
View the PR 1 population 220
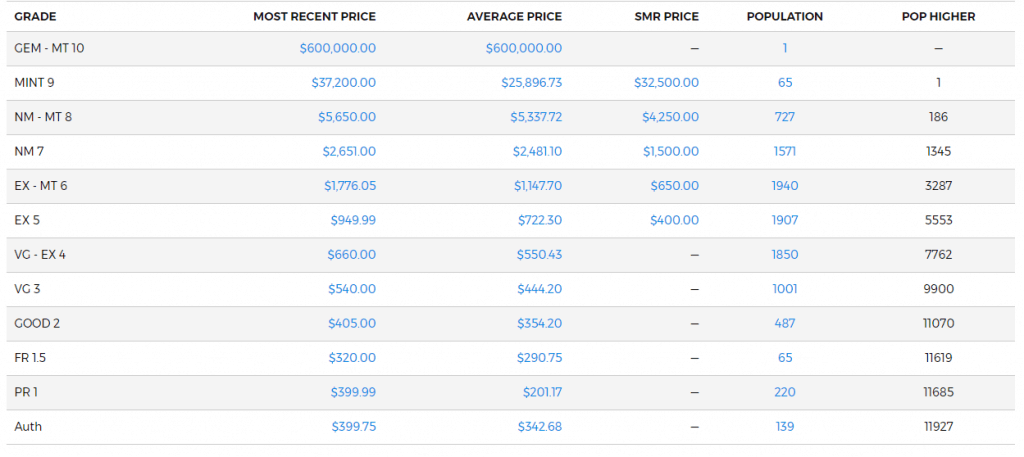(x=785, y=392)
